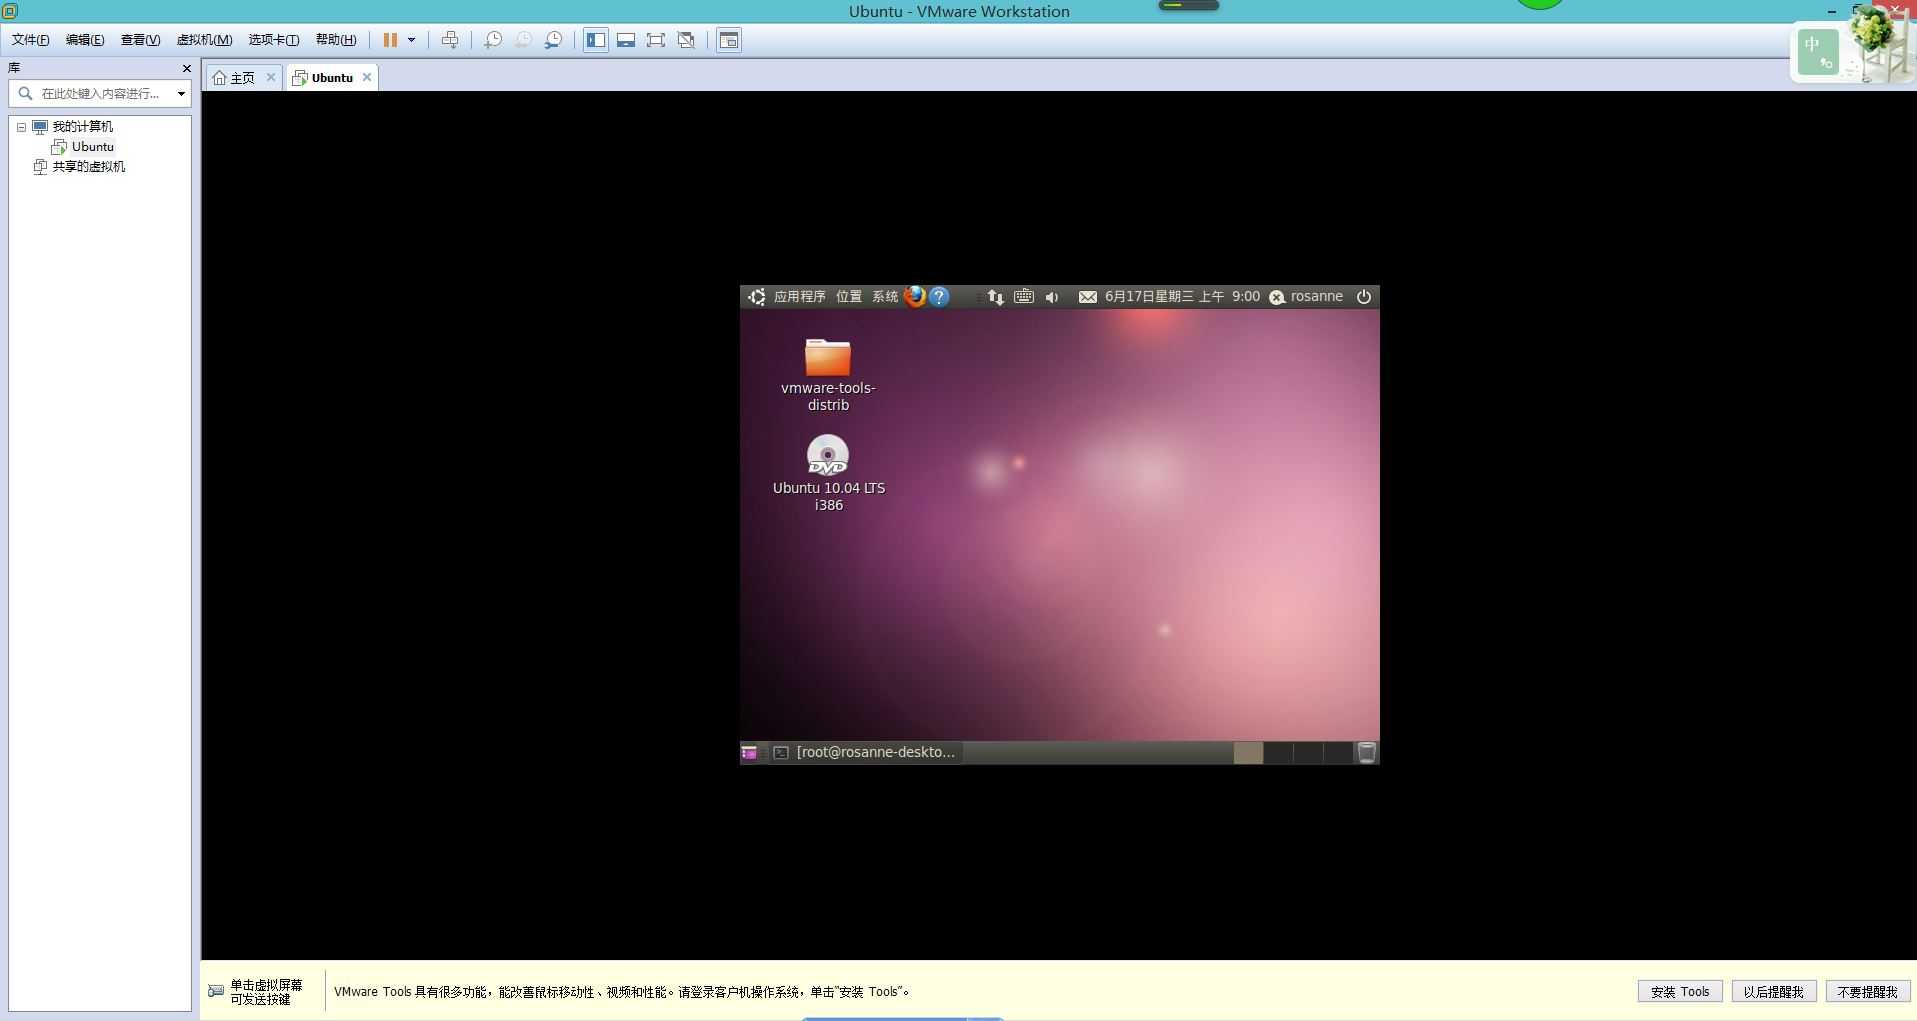Switch to the root@rosanne-desktop terminal task
The image size is (1917, 1021).
coord(866,752)
